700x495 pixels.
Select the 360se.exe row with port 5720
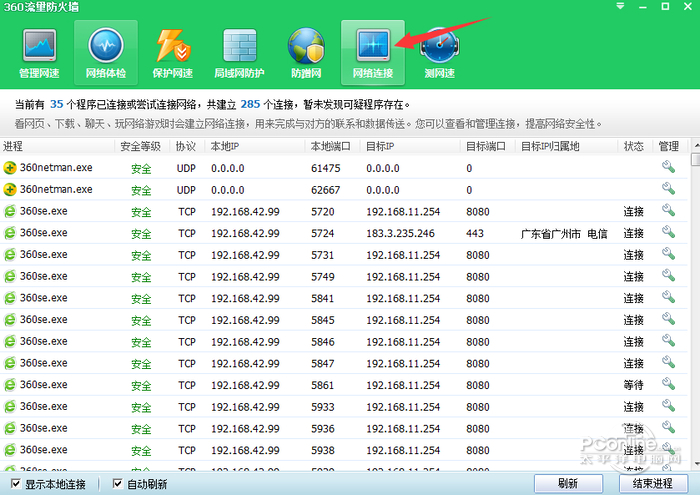click(x=300, y=211)
